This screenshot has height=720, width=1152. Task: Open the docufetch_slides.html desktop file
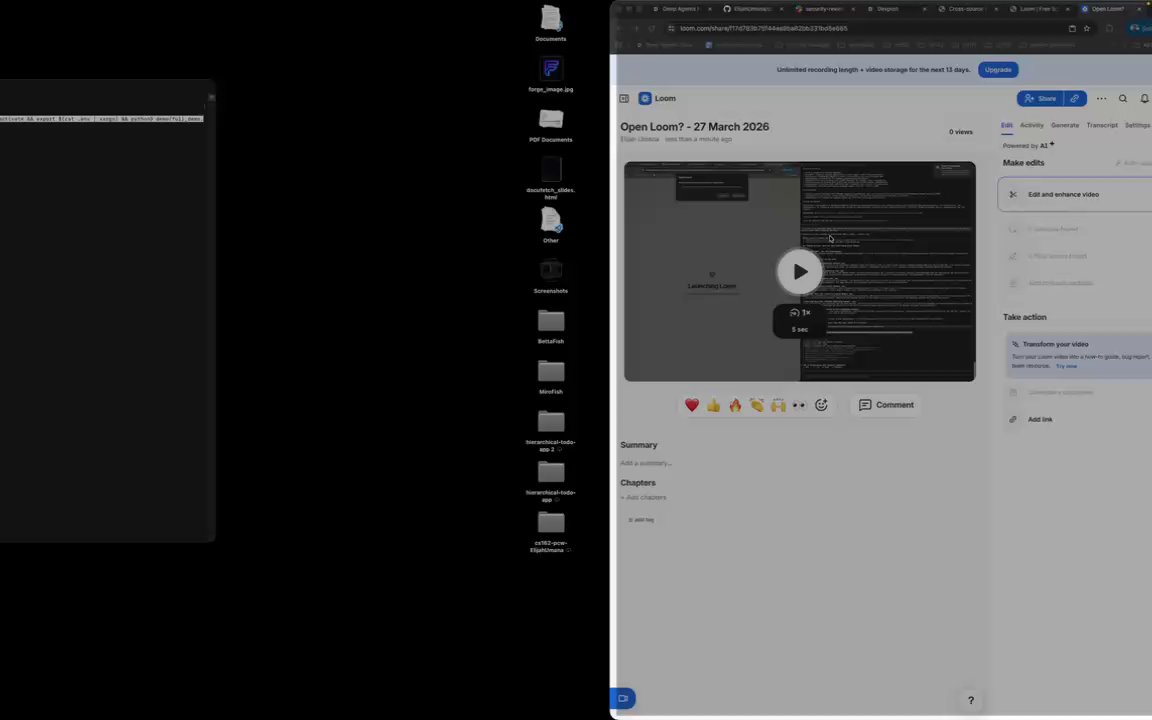point(550,177)
